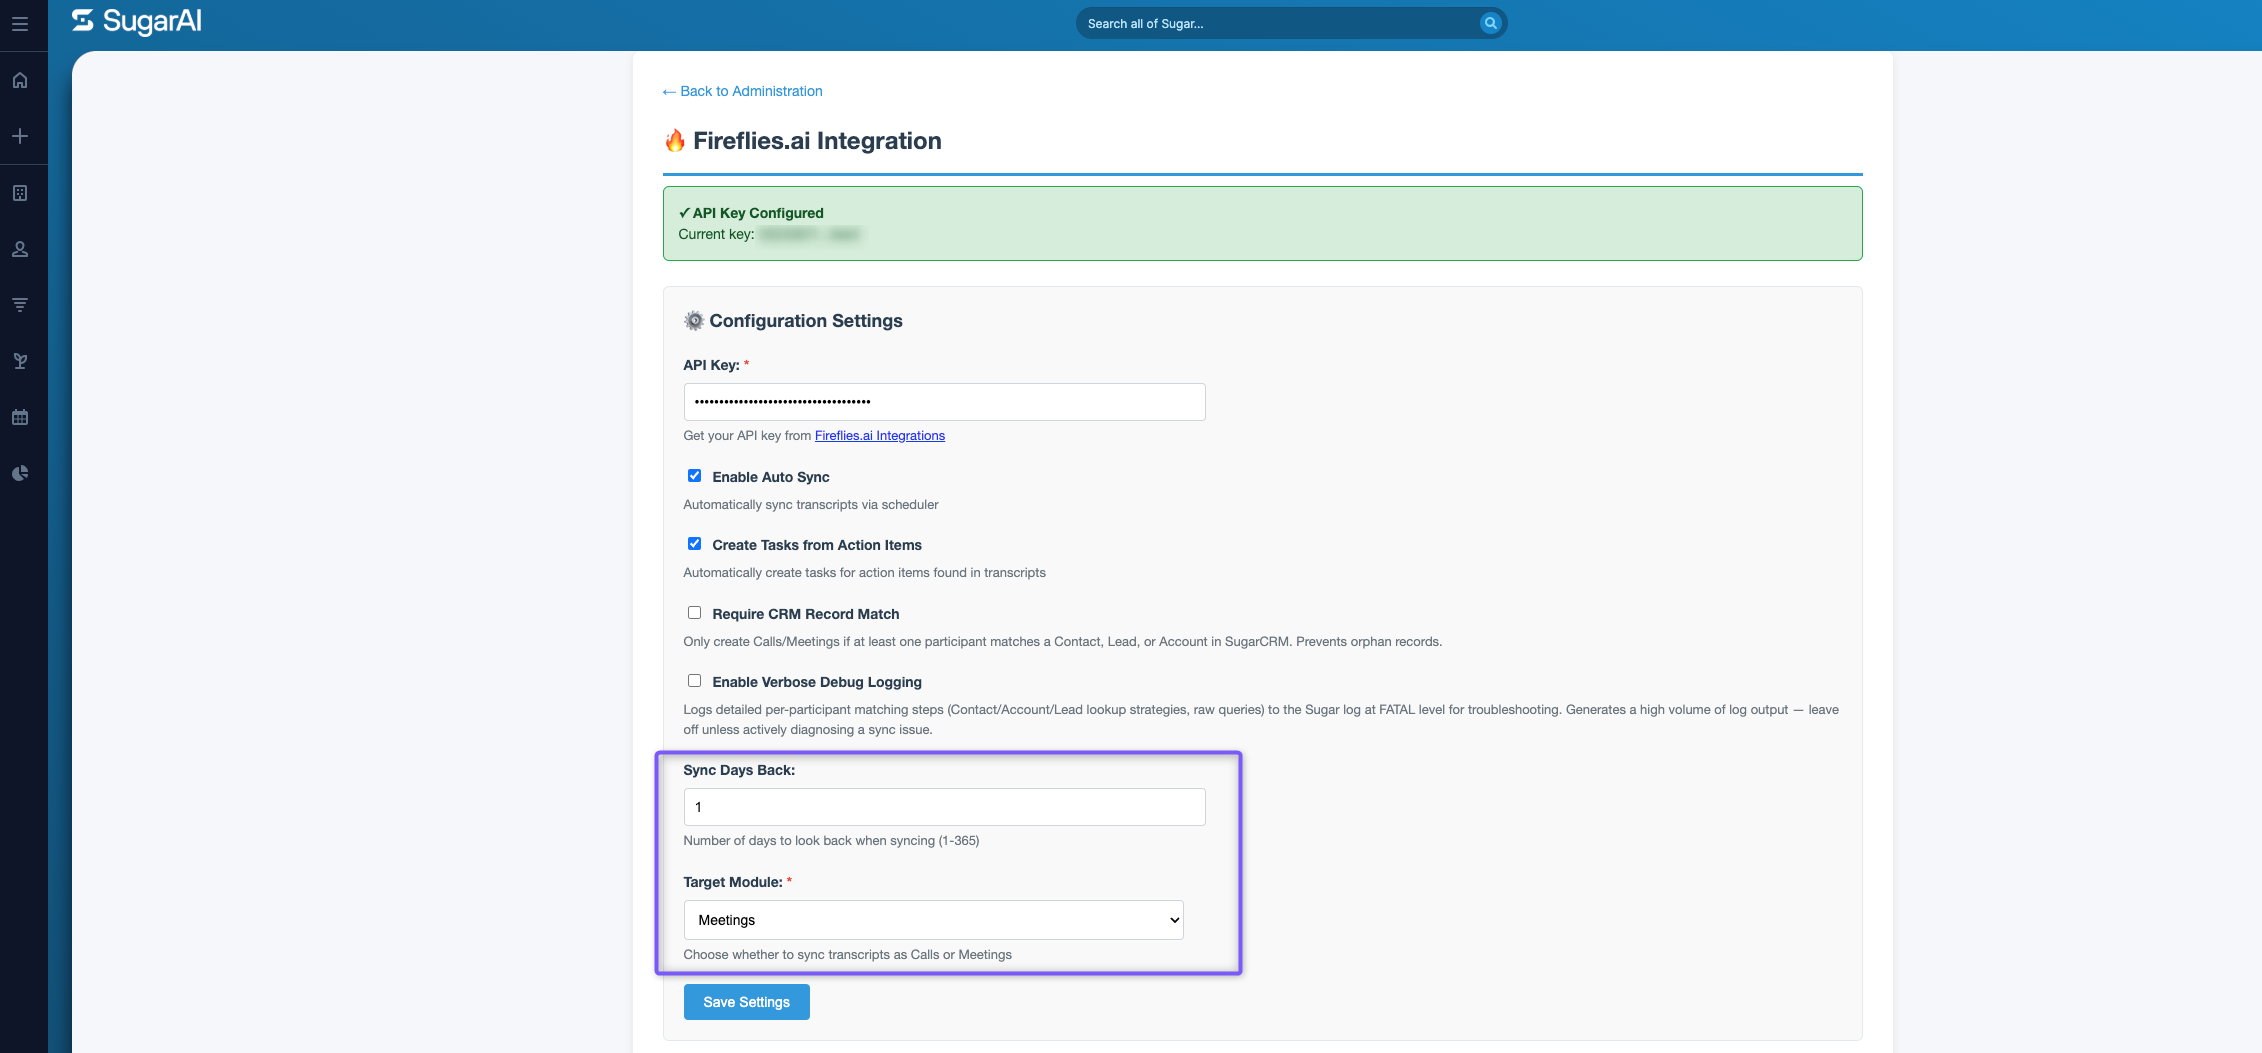Screen dimensions: 2262x1053
Task: Click the API Key Configured status text
Action: click(x=751, y=213)
